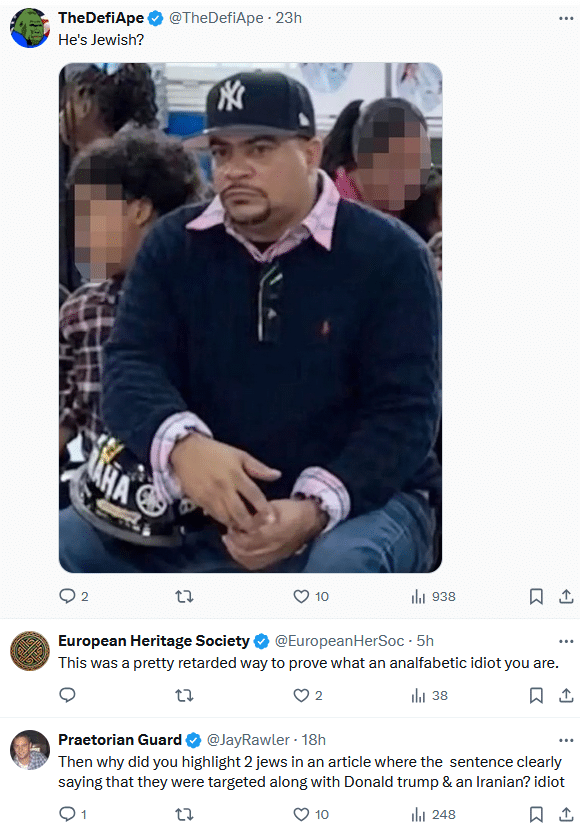Viewport: 580px width, 827px height.
Task: Open Praetorian Guard's profile avatar
Action: point(30,750)
